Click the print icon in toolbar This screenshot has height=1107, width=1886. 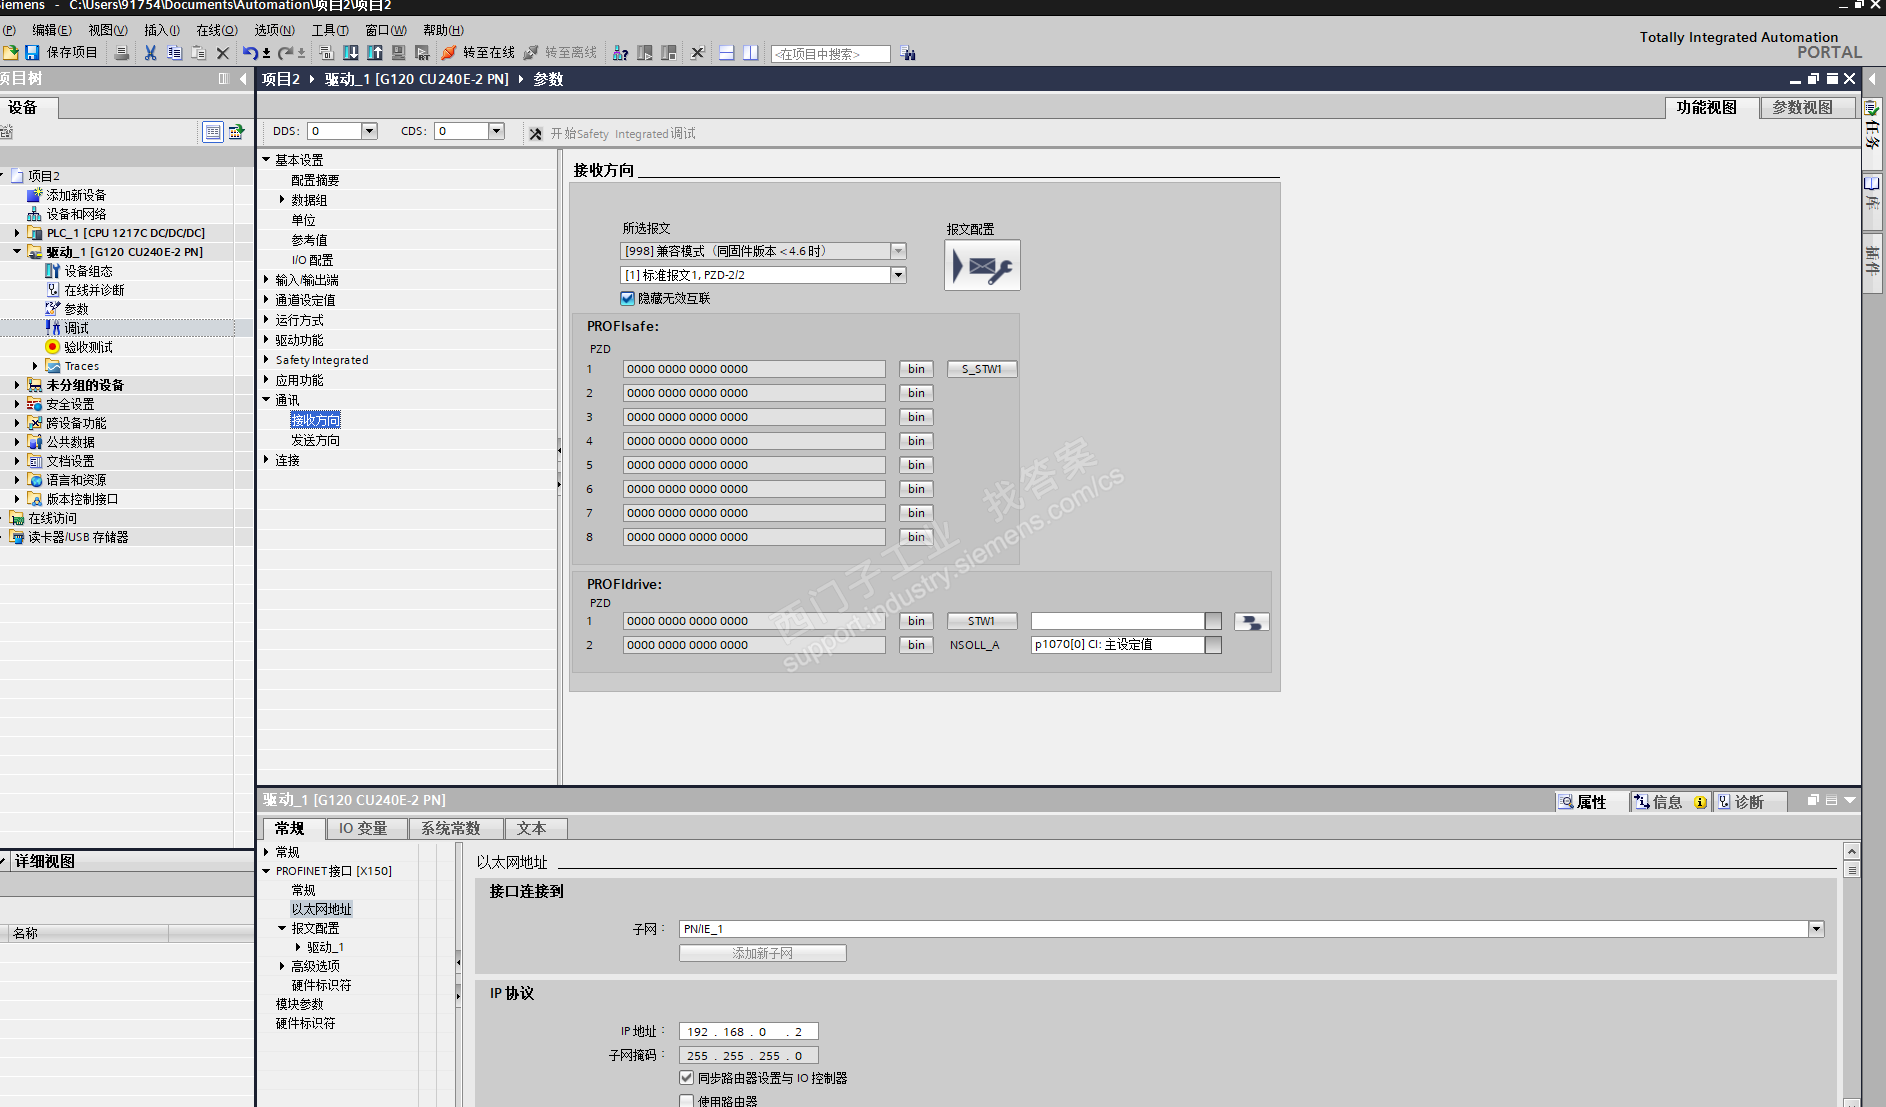tap(121, 52)
